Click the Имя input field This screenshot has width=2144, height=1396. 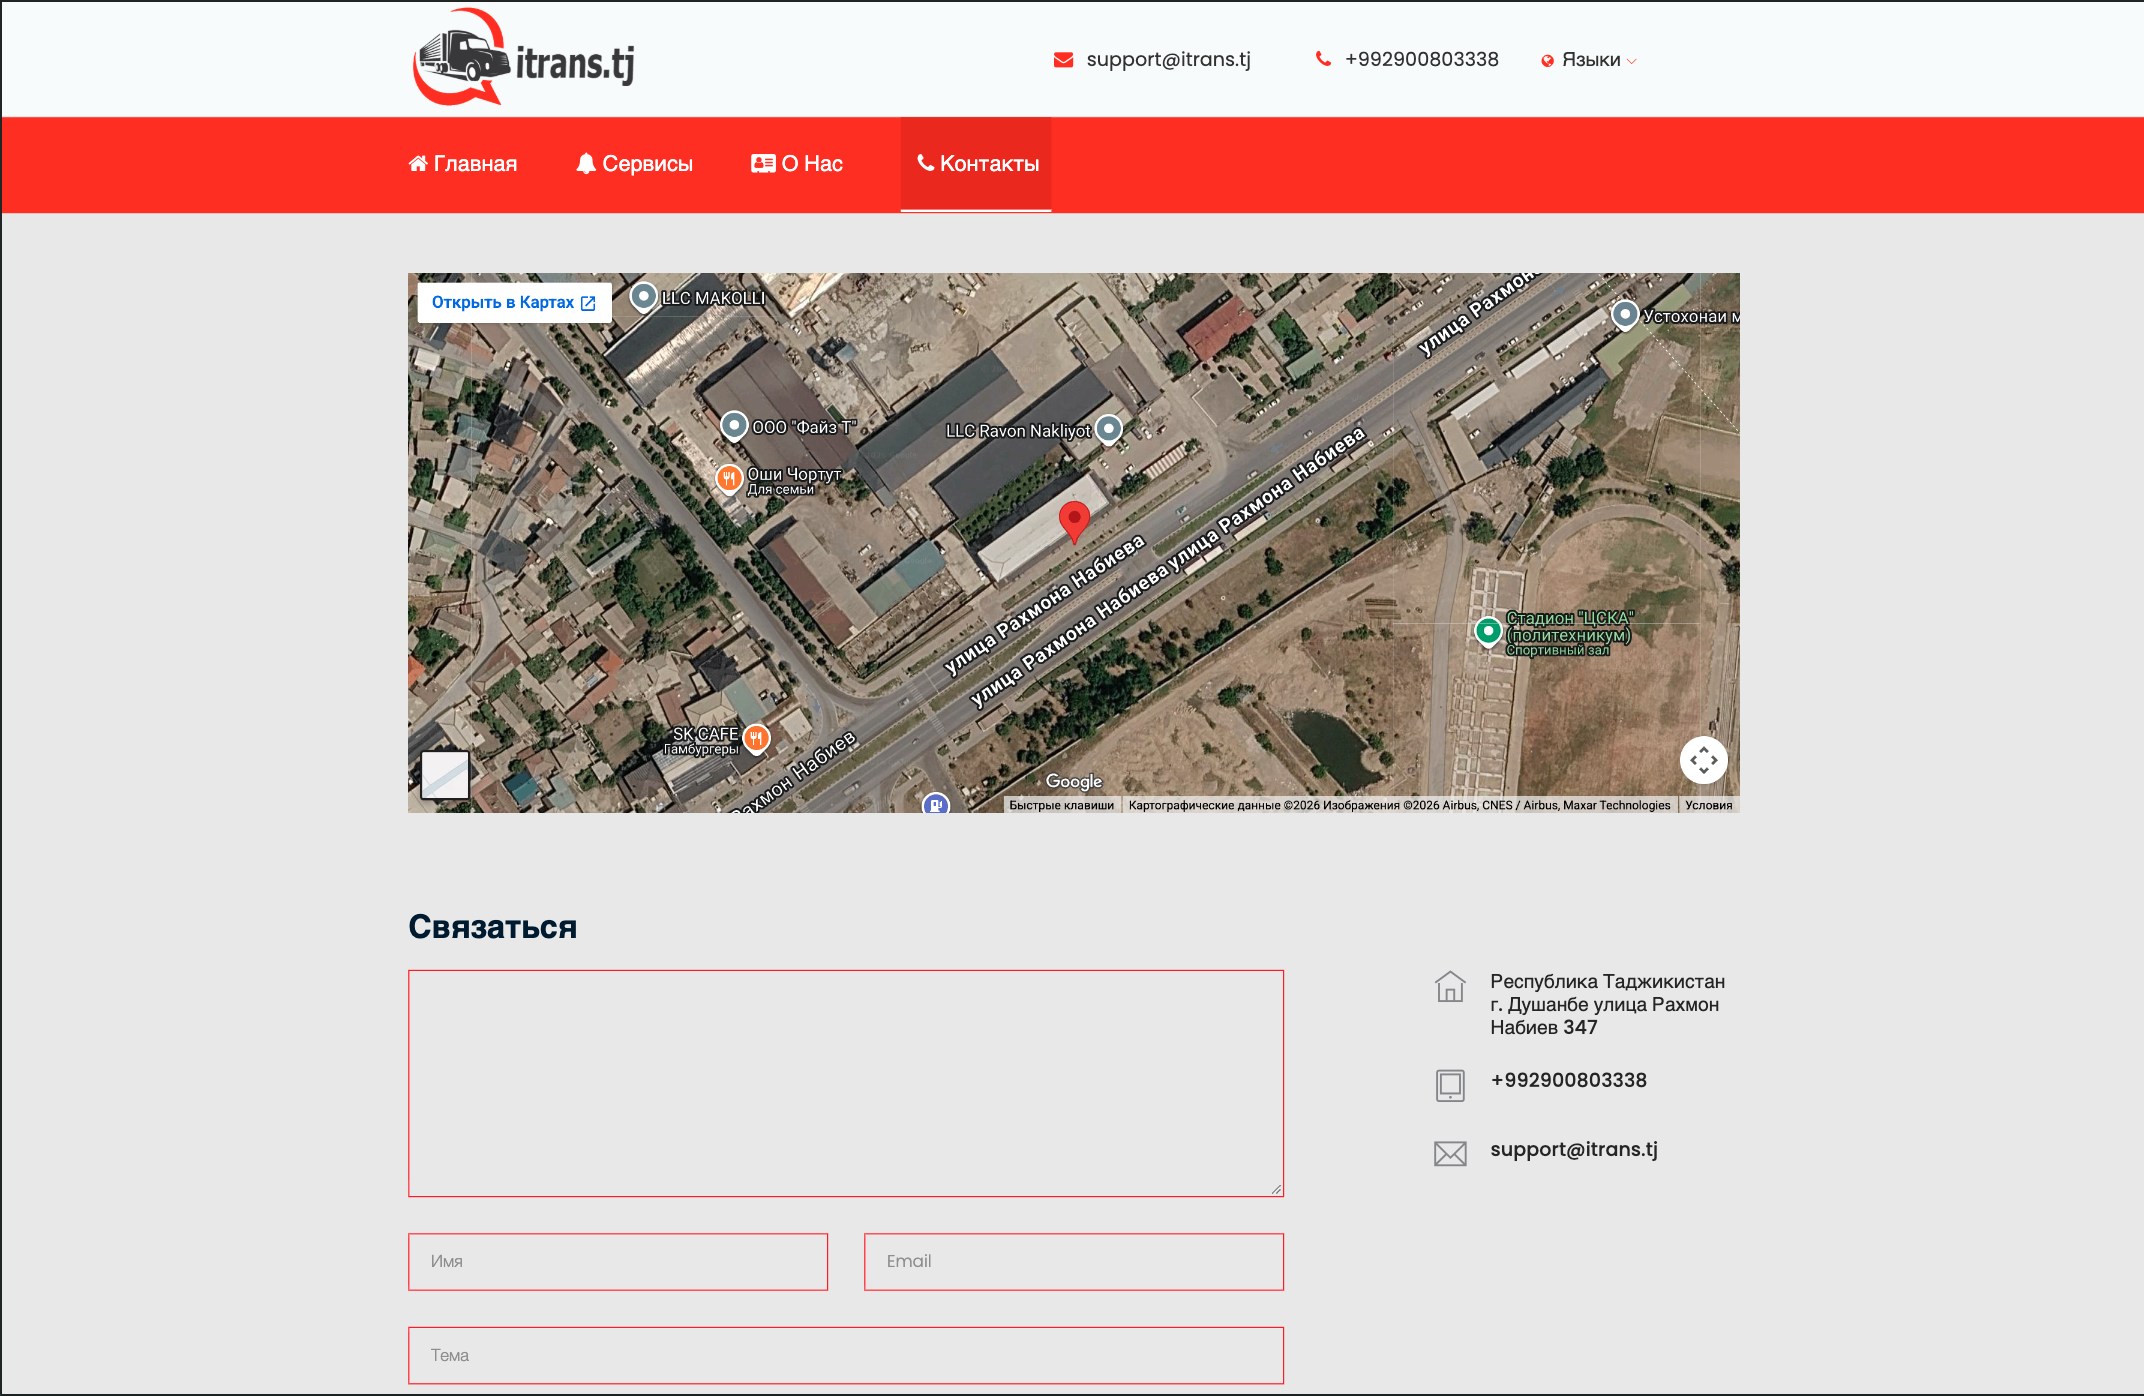tap(618, 1262)
